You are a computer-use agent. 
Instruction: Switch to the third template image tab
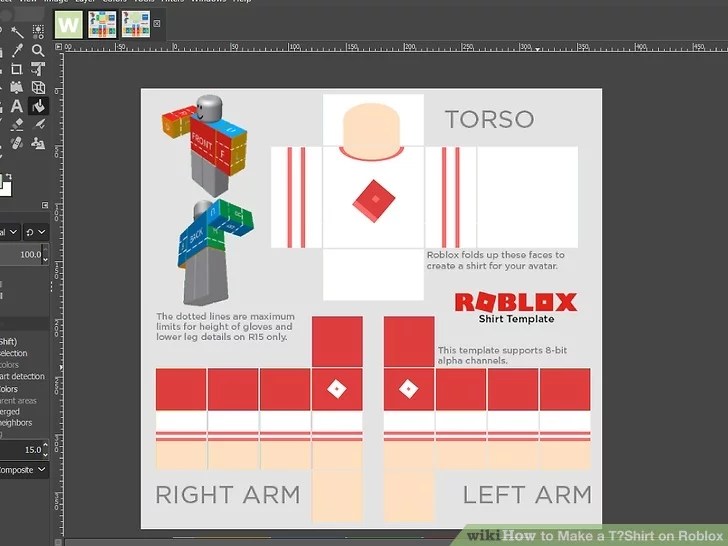click(x=136, y=25)
